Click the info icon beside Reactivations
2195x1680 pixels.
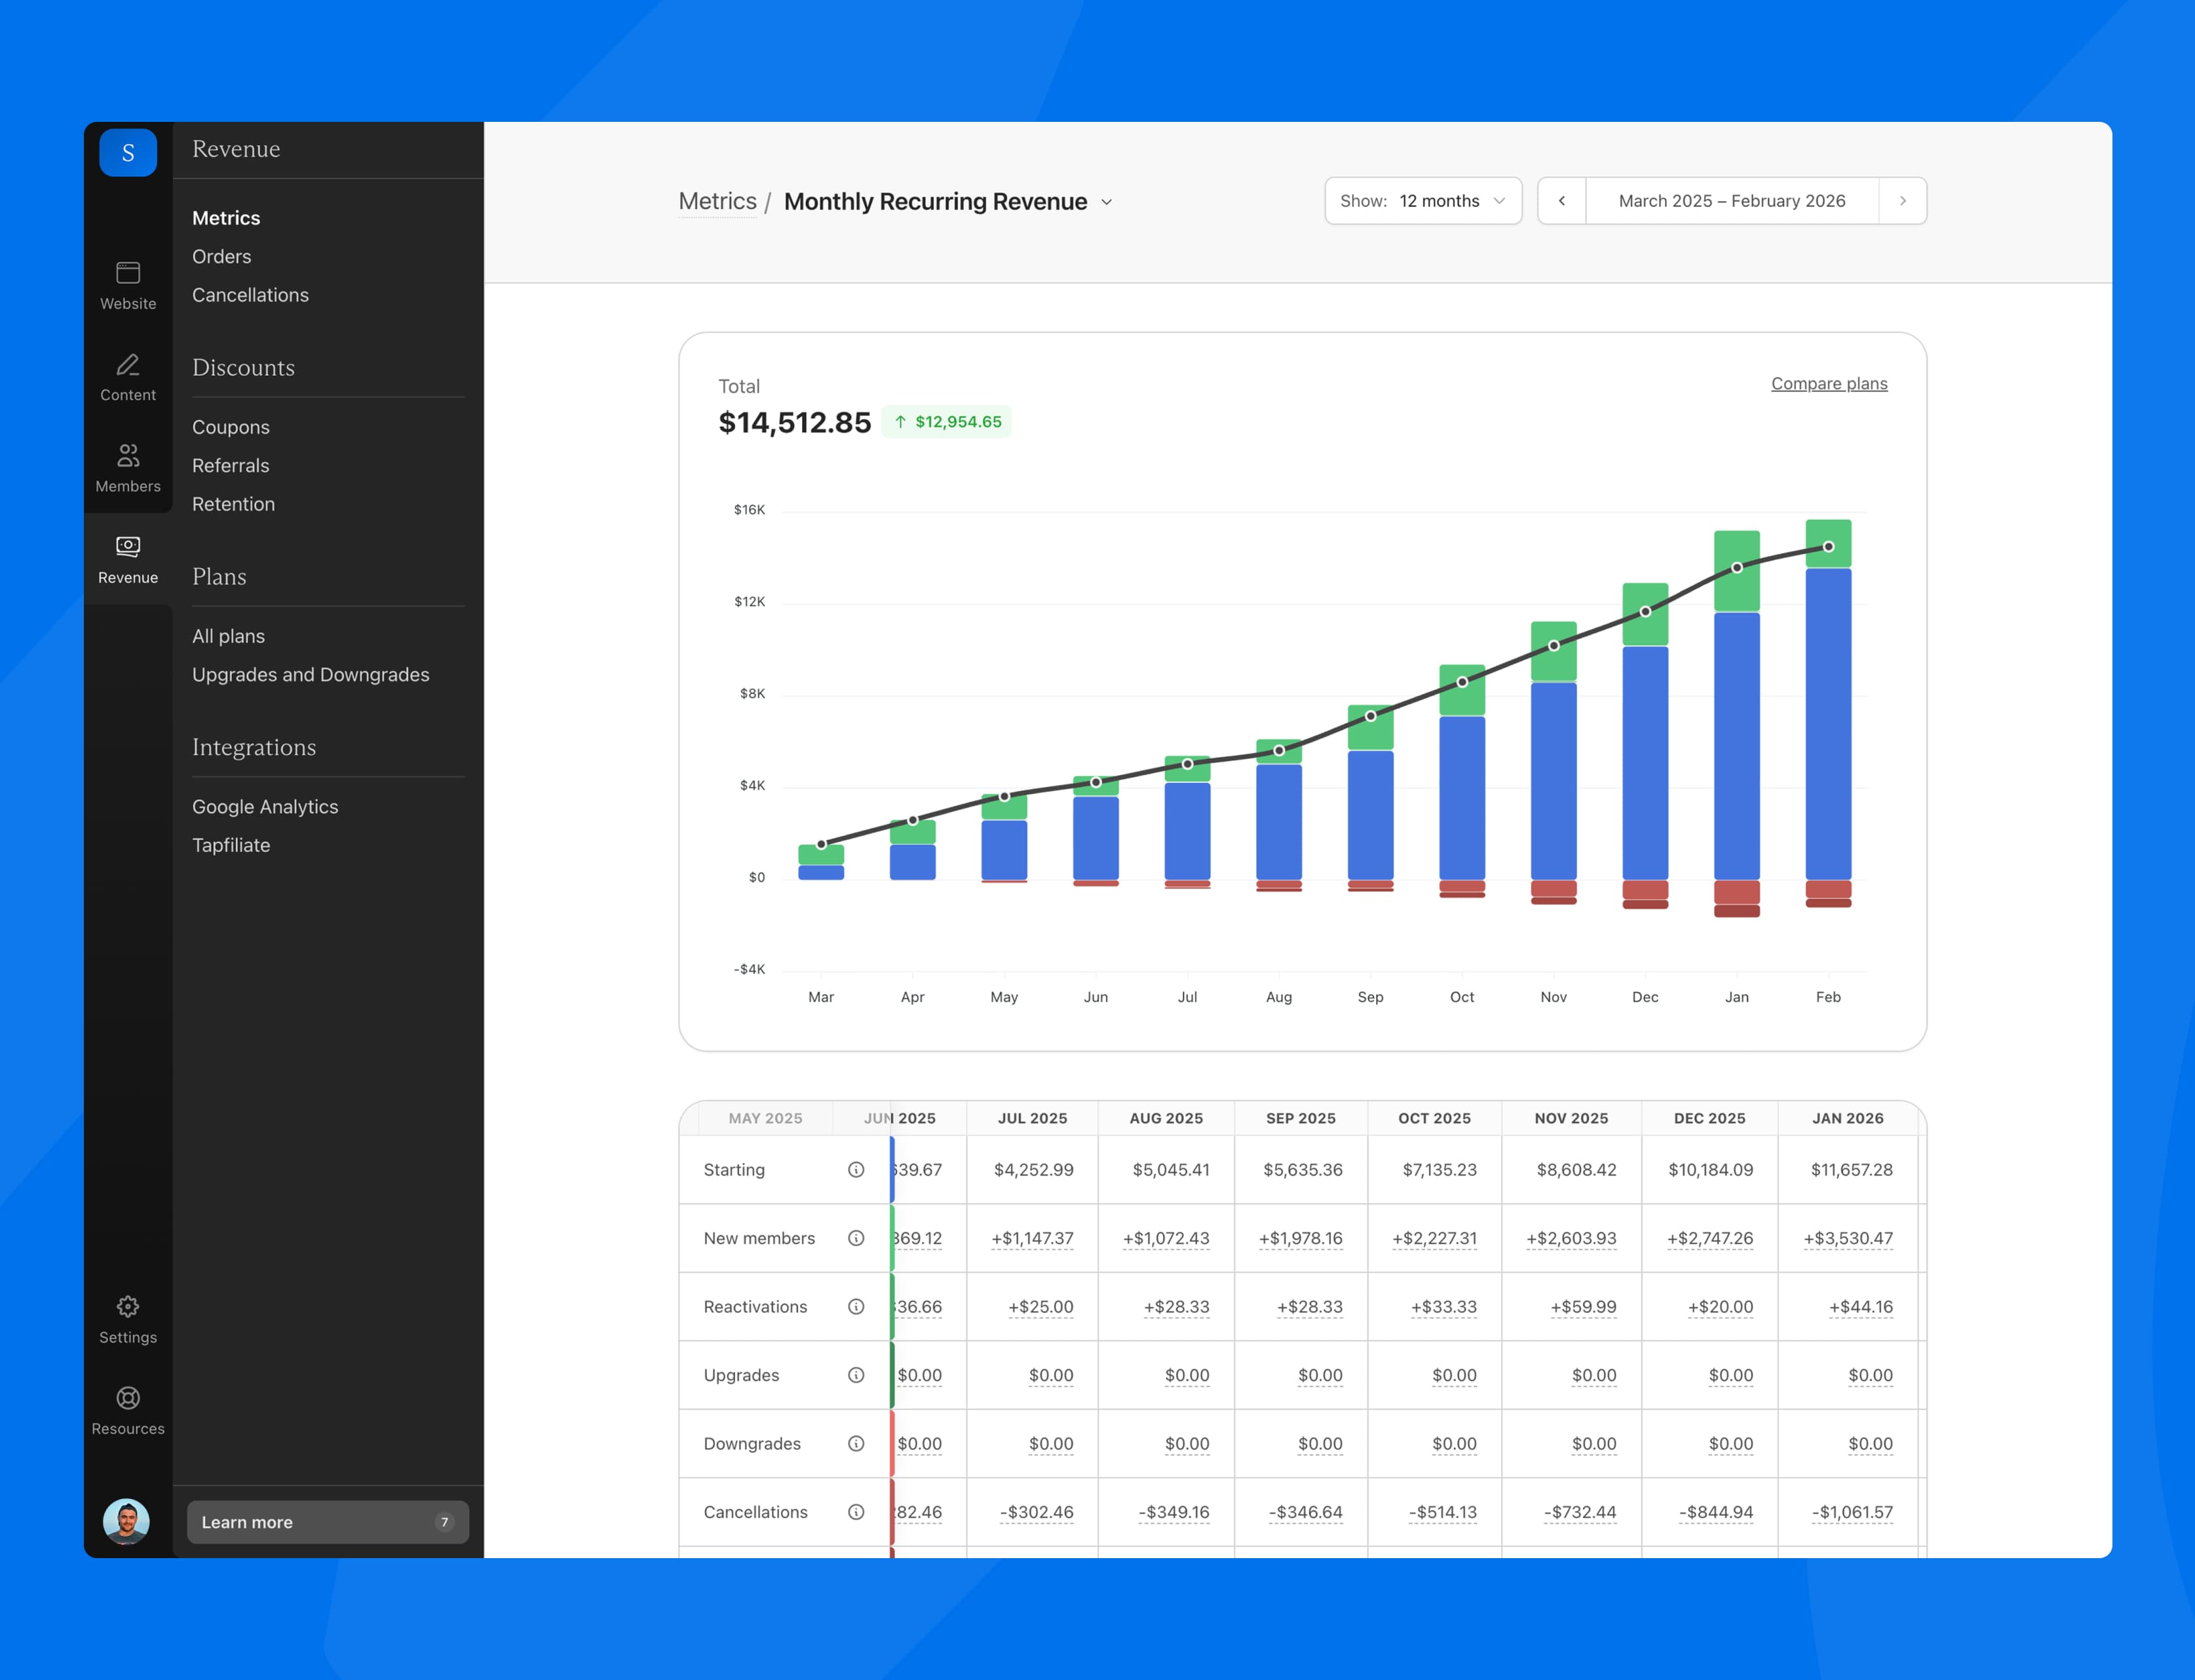click(x=856, y=1307)
